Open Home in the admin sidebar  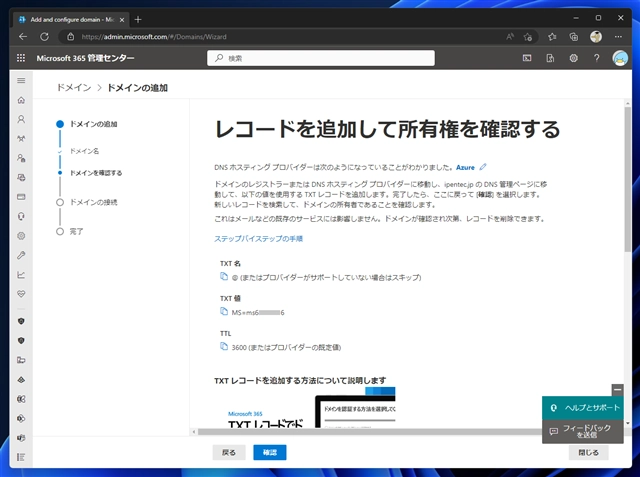pyautogui.click(x=21, y=100)
